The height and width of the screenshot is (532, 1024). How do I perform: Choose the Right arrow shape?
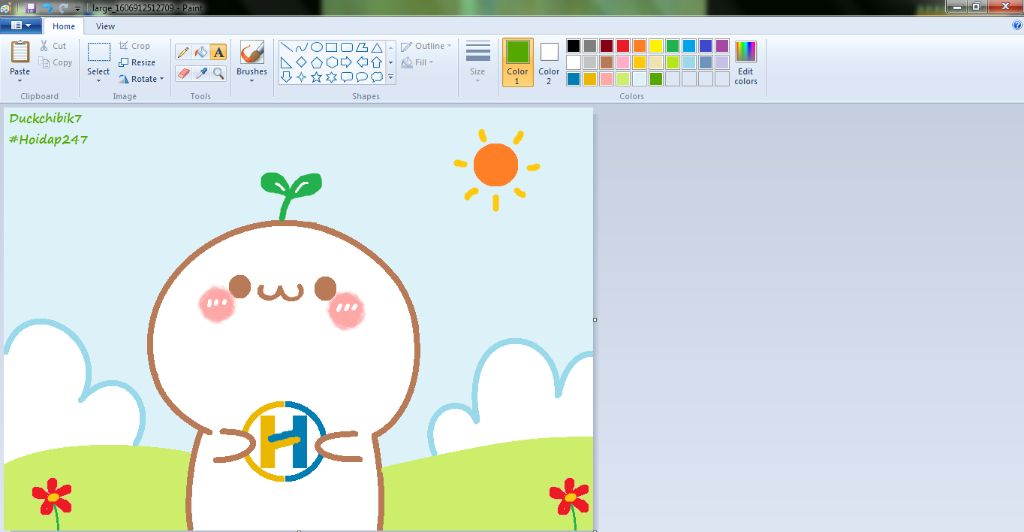(346, 62)
